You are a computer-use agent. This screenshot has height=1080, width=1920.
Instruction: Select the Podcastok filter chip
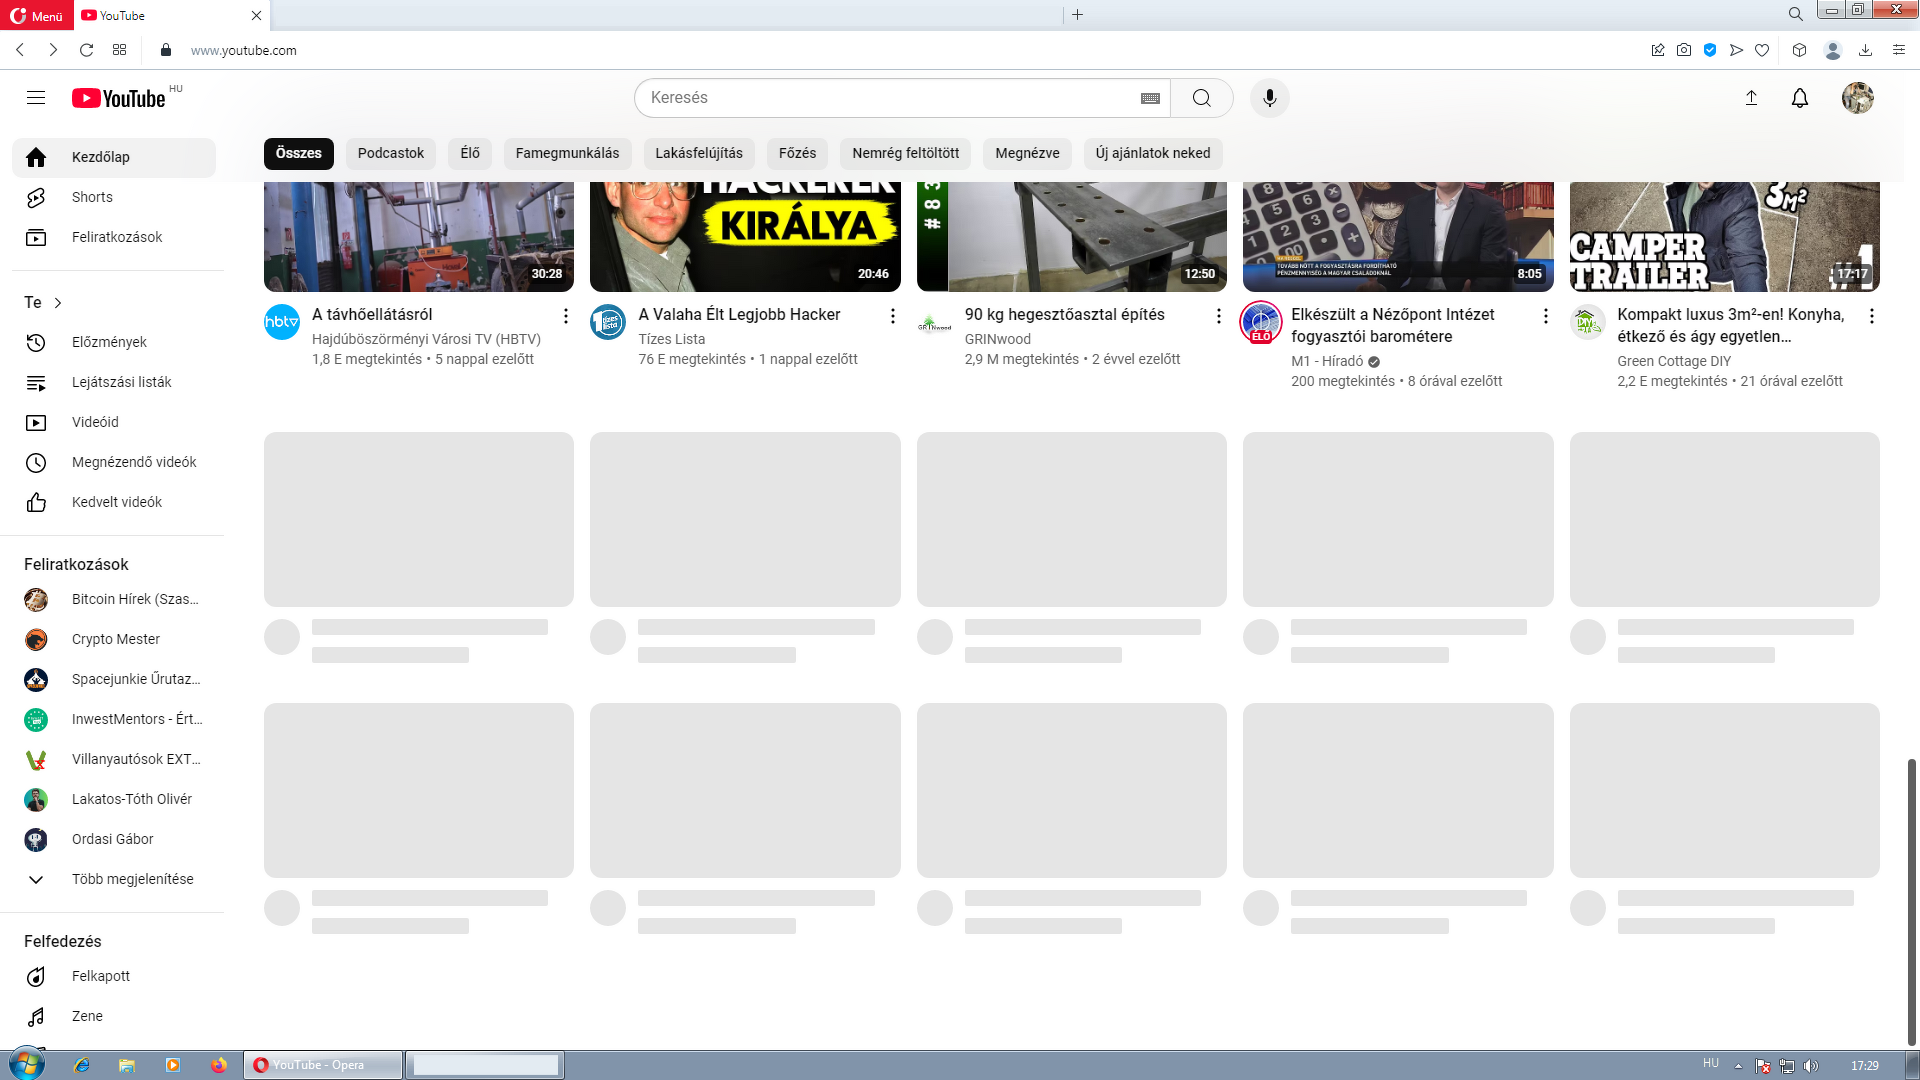click(390, 153)
